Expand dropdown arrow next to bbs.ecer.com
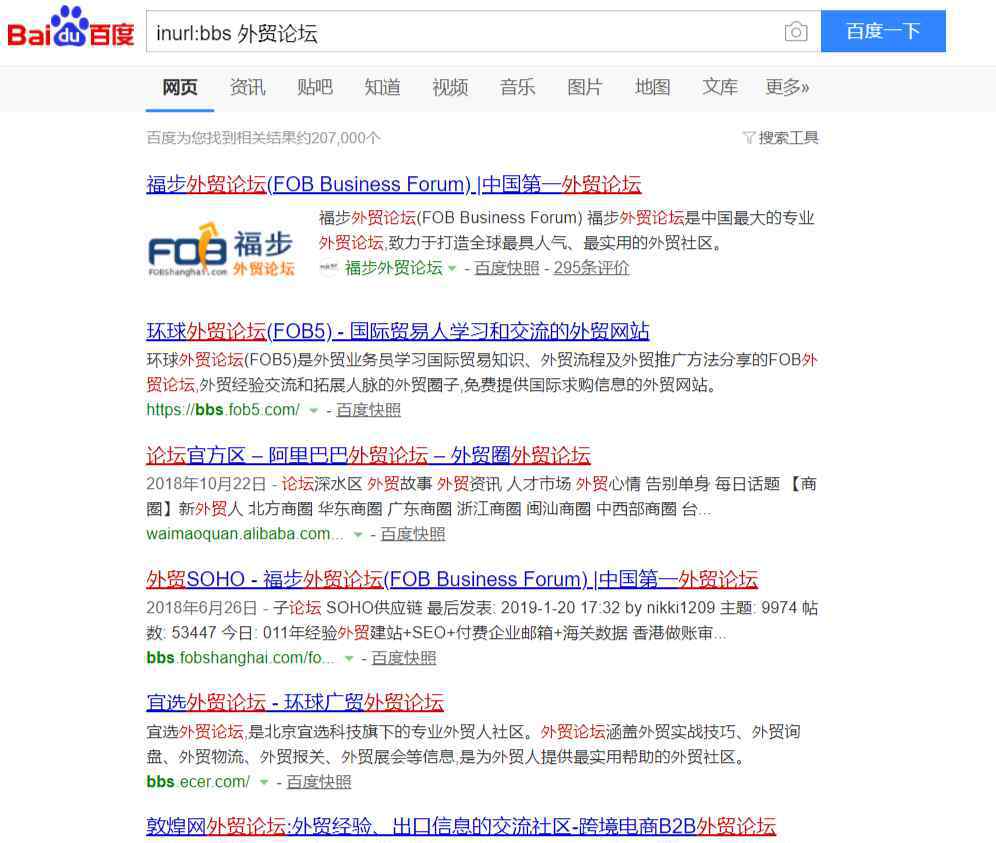Viewport: 996px width, 843px height. click(x=264, y=783)
